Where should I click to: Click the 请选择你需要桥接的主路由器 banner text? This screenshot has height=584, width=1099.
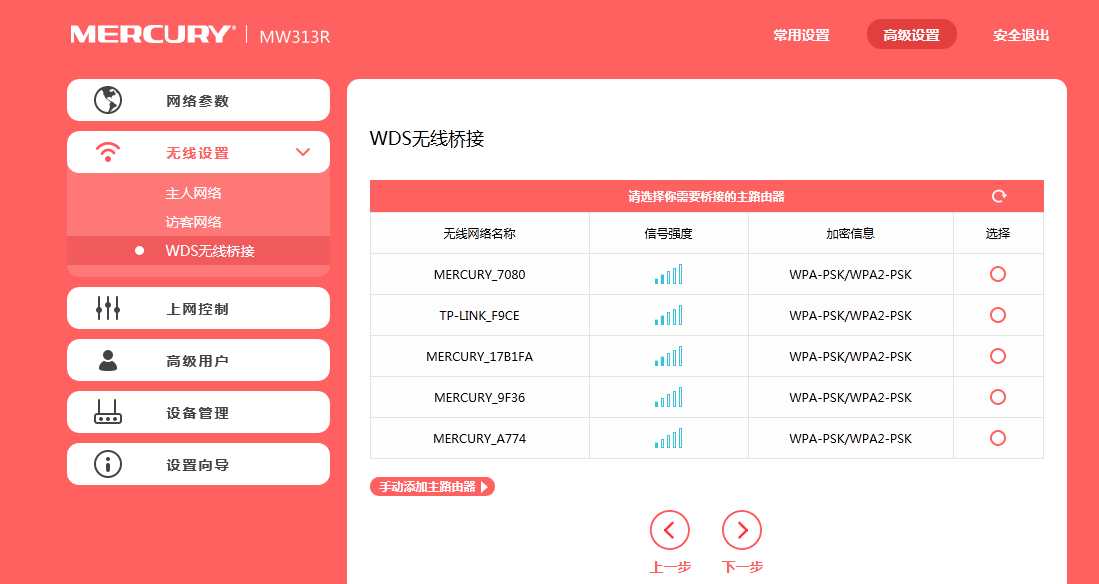click(x=706, y=197)
